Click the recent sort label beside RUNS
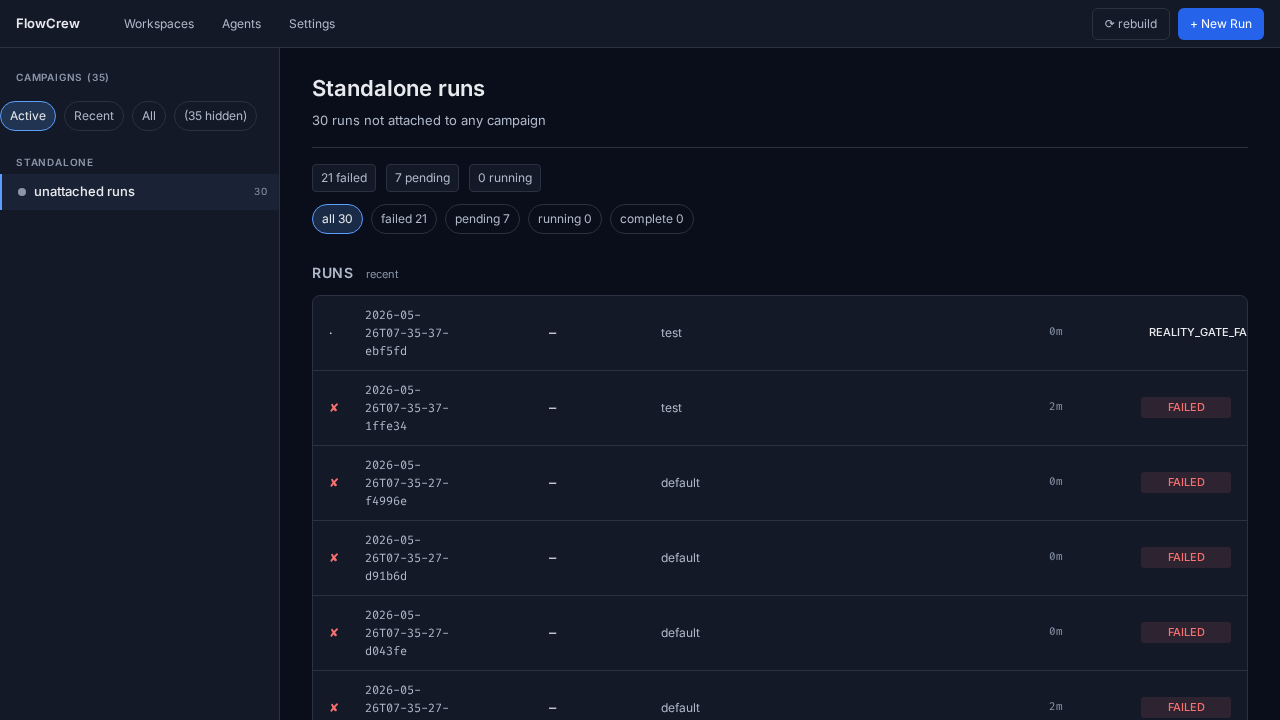Viewport: 1280px width, 720px height. point(382,274)
